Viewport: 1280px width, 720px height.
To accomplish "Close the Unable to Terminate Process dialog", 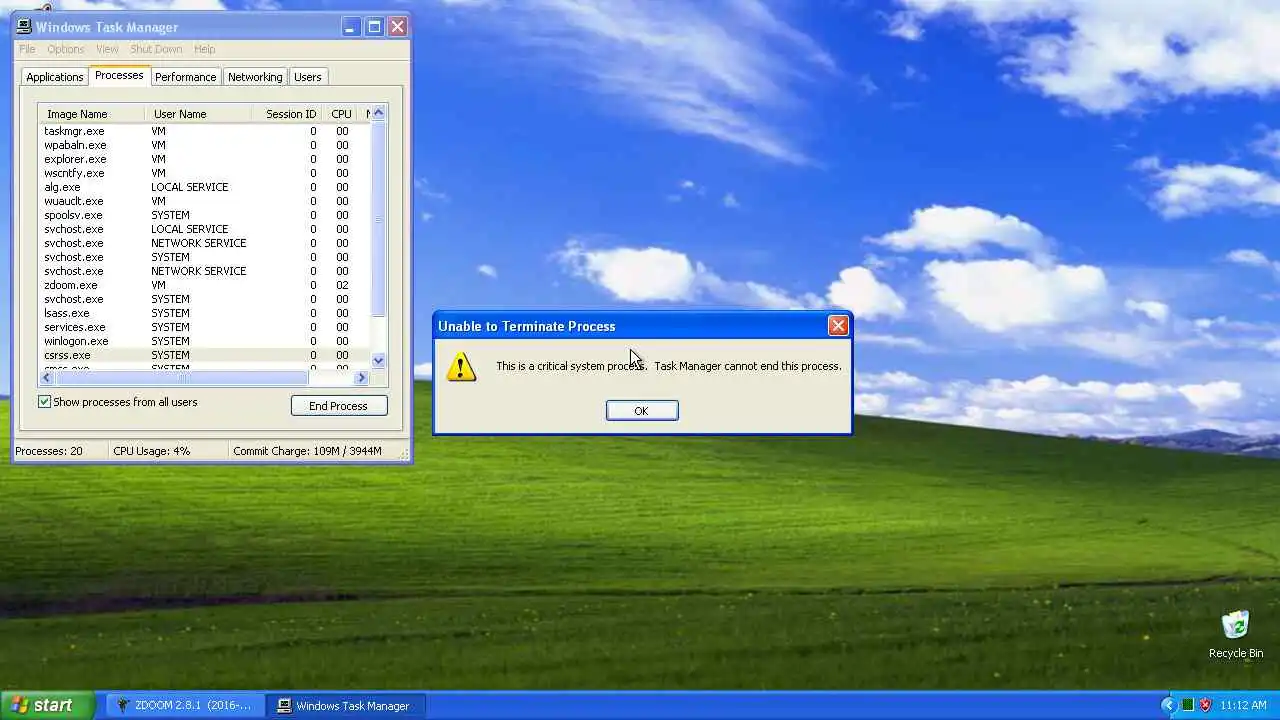I will click(838, 326).
